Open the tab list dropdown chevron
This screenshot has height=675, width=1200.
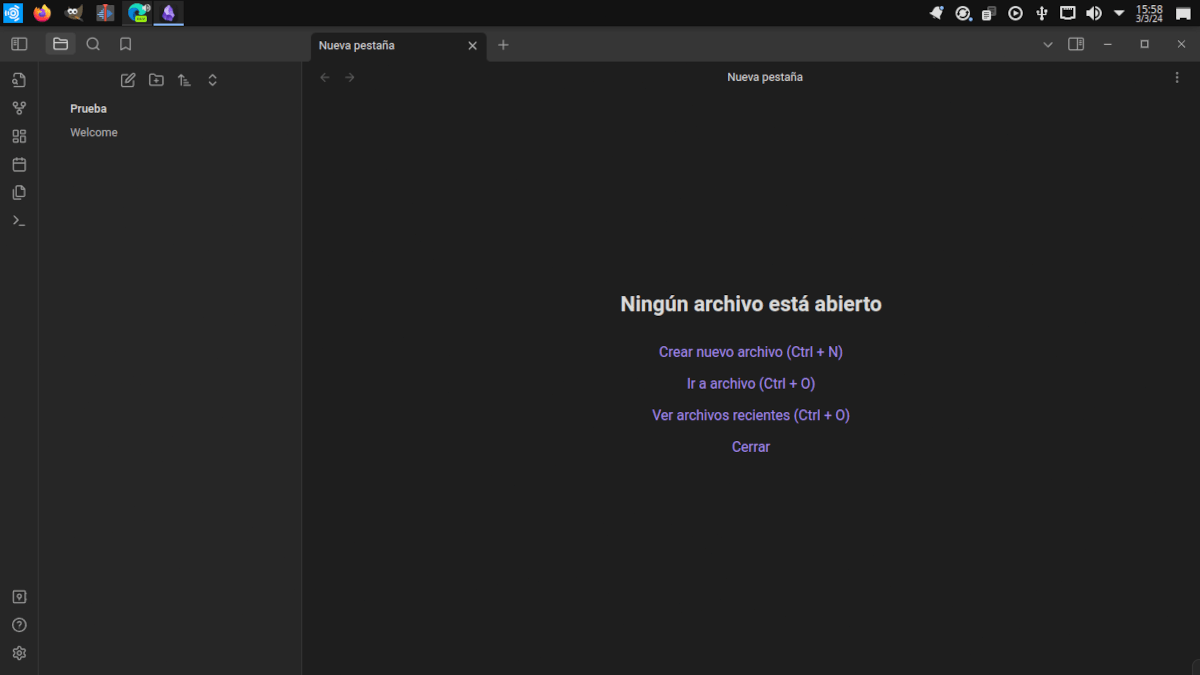1048,45
